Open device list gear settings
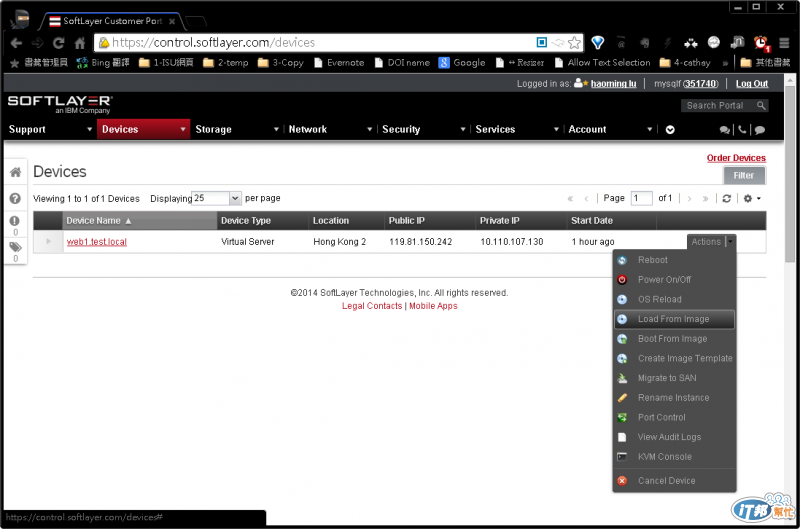800x529 pixels. [752, 198]
